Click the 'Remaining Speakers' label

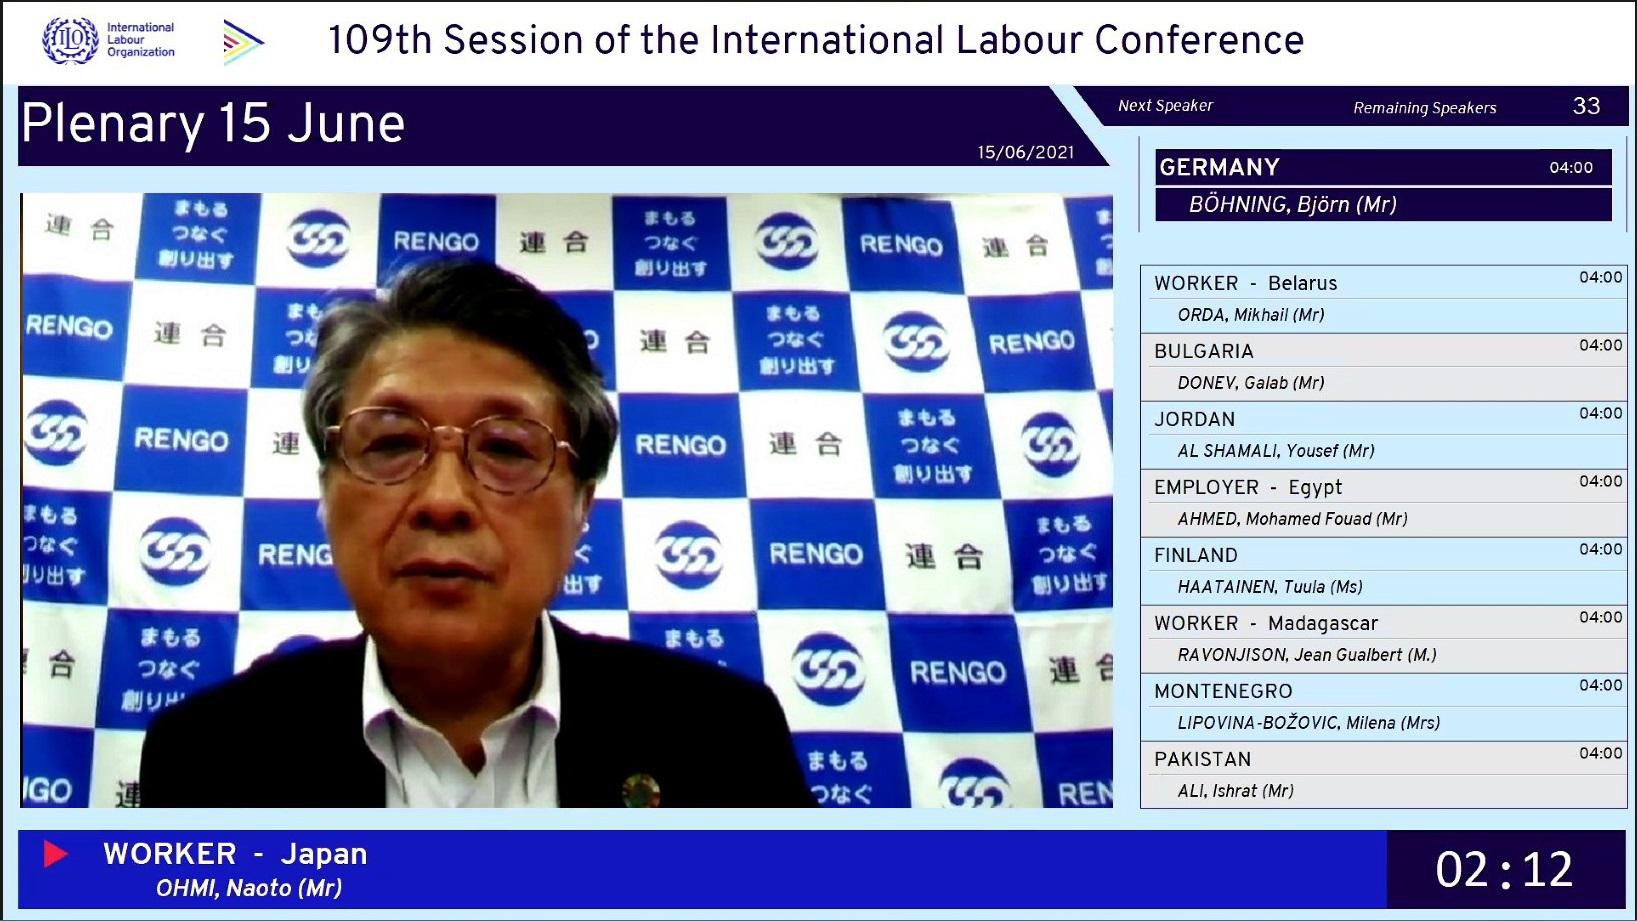coord(1425,108)
